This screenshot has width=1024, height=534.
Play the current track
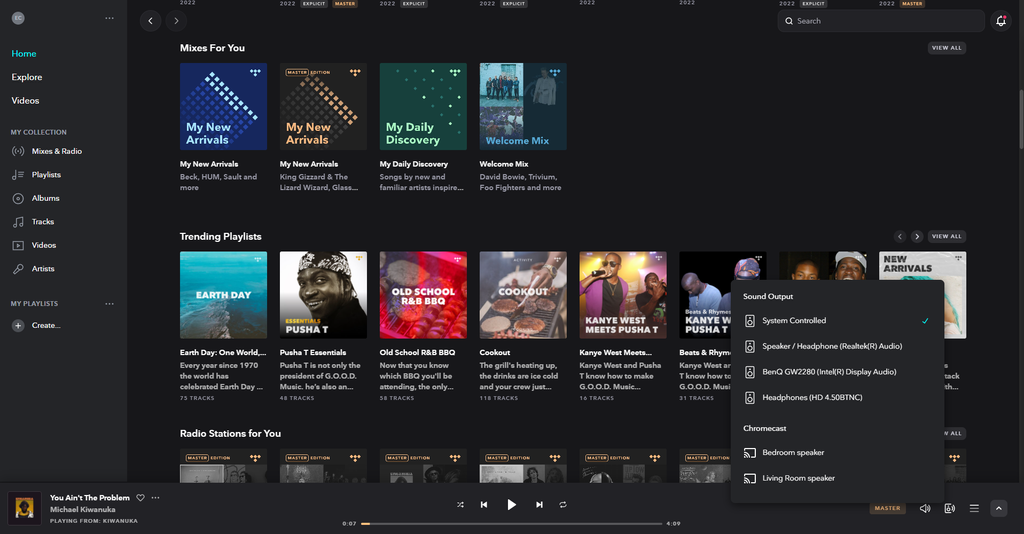pyautogui.click(x=511, y=505)
